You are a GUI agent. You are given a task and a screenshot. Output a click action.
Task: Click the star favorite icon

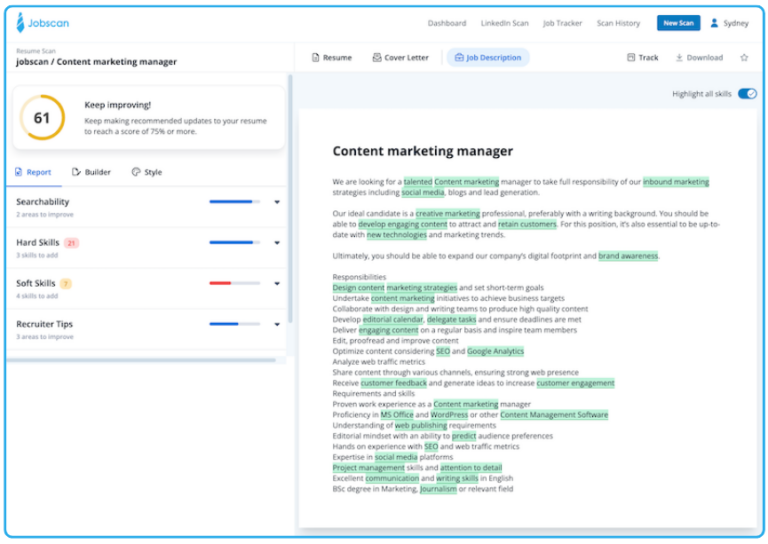(x=743, y=58)
